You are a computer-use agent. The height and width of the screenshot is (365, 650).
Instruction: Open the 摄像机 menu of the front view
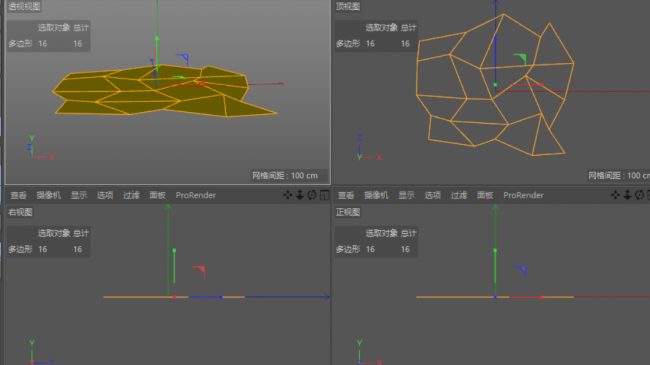376,195
